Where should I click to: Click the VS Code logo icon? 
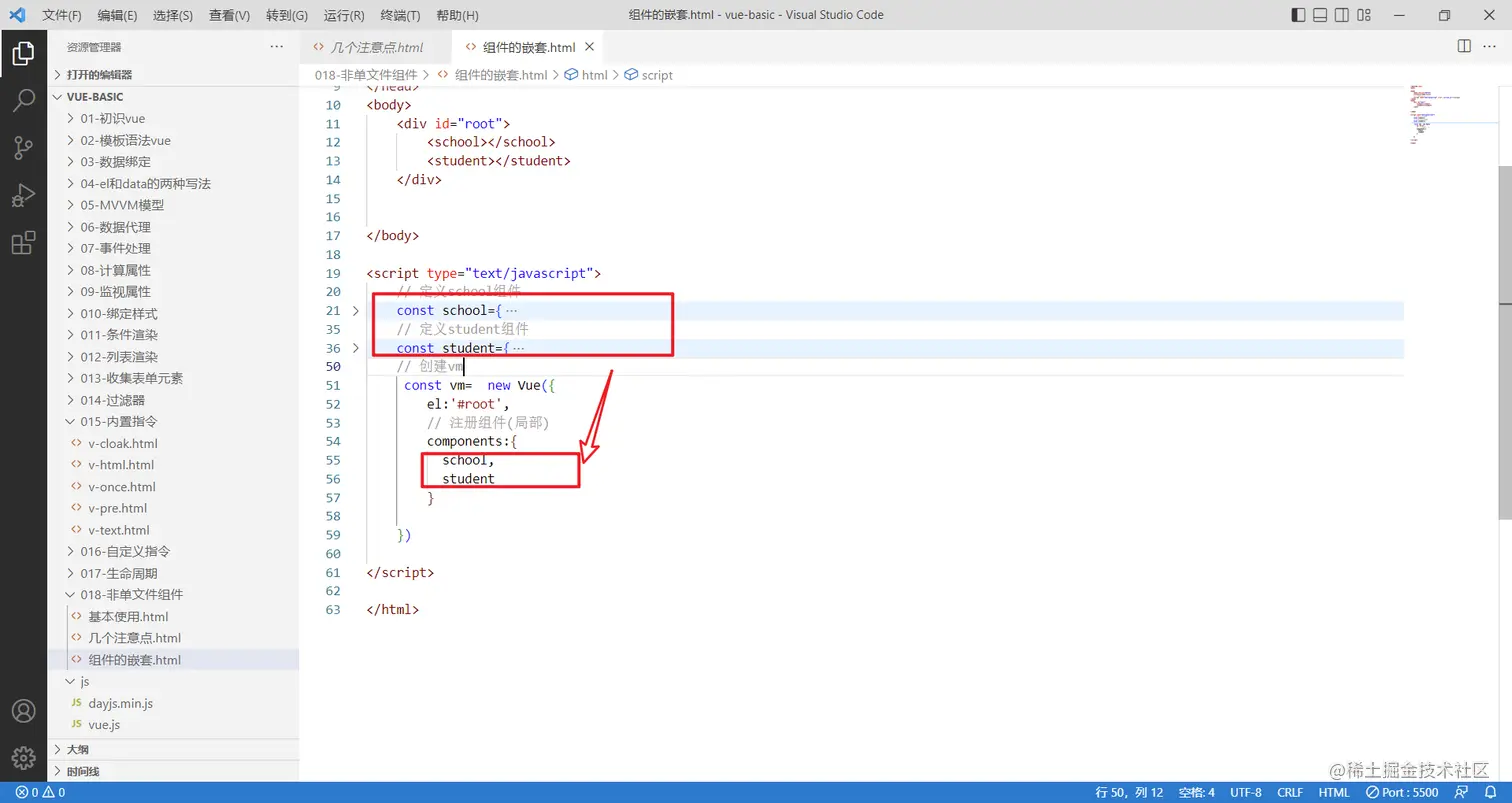point(17,15)
